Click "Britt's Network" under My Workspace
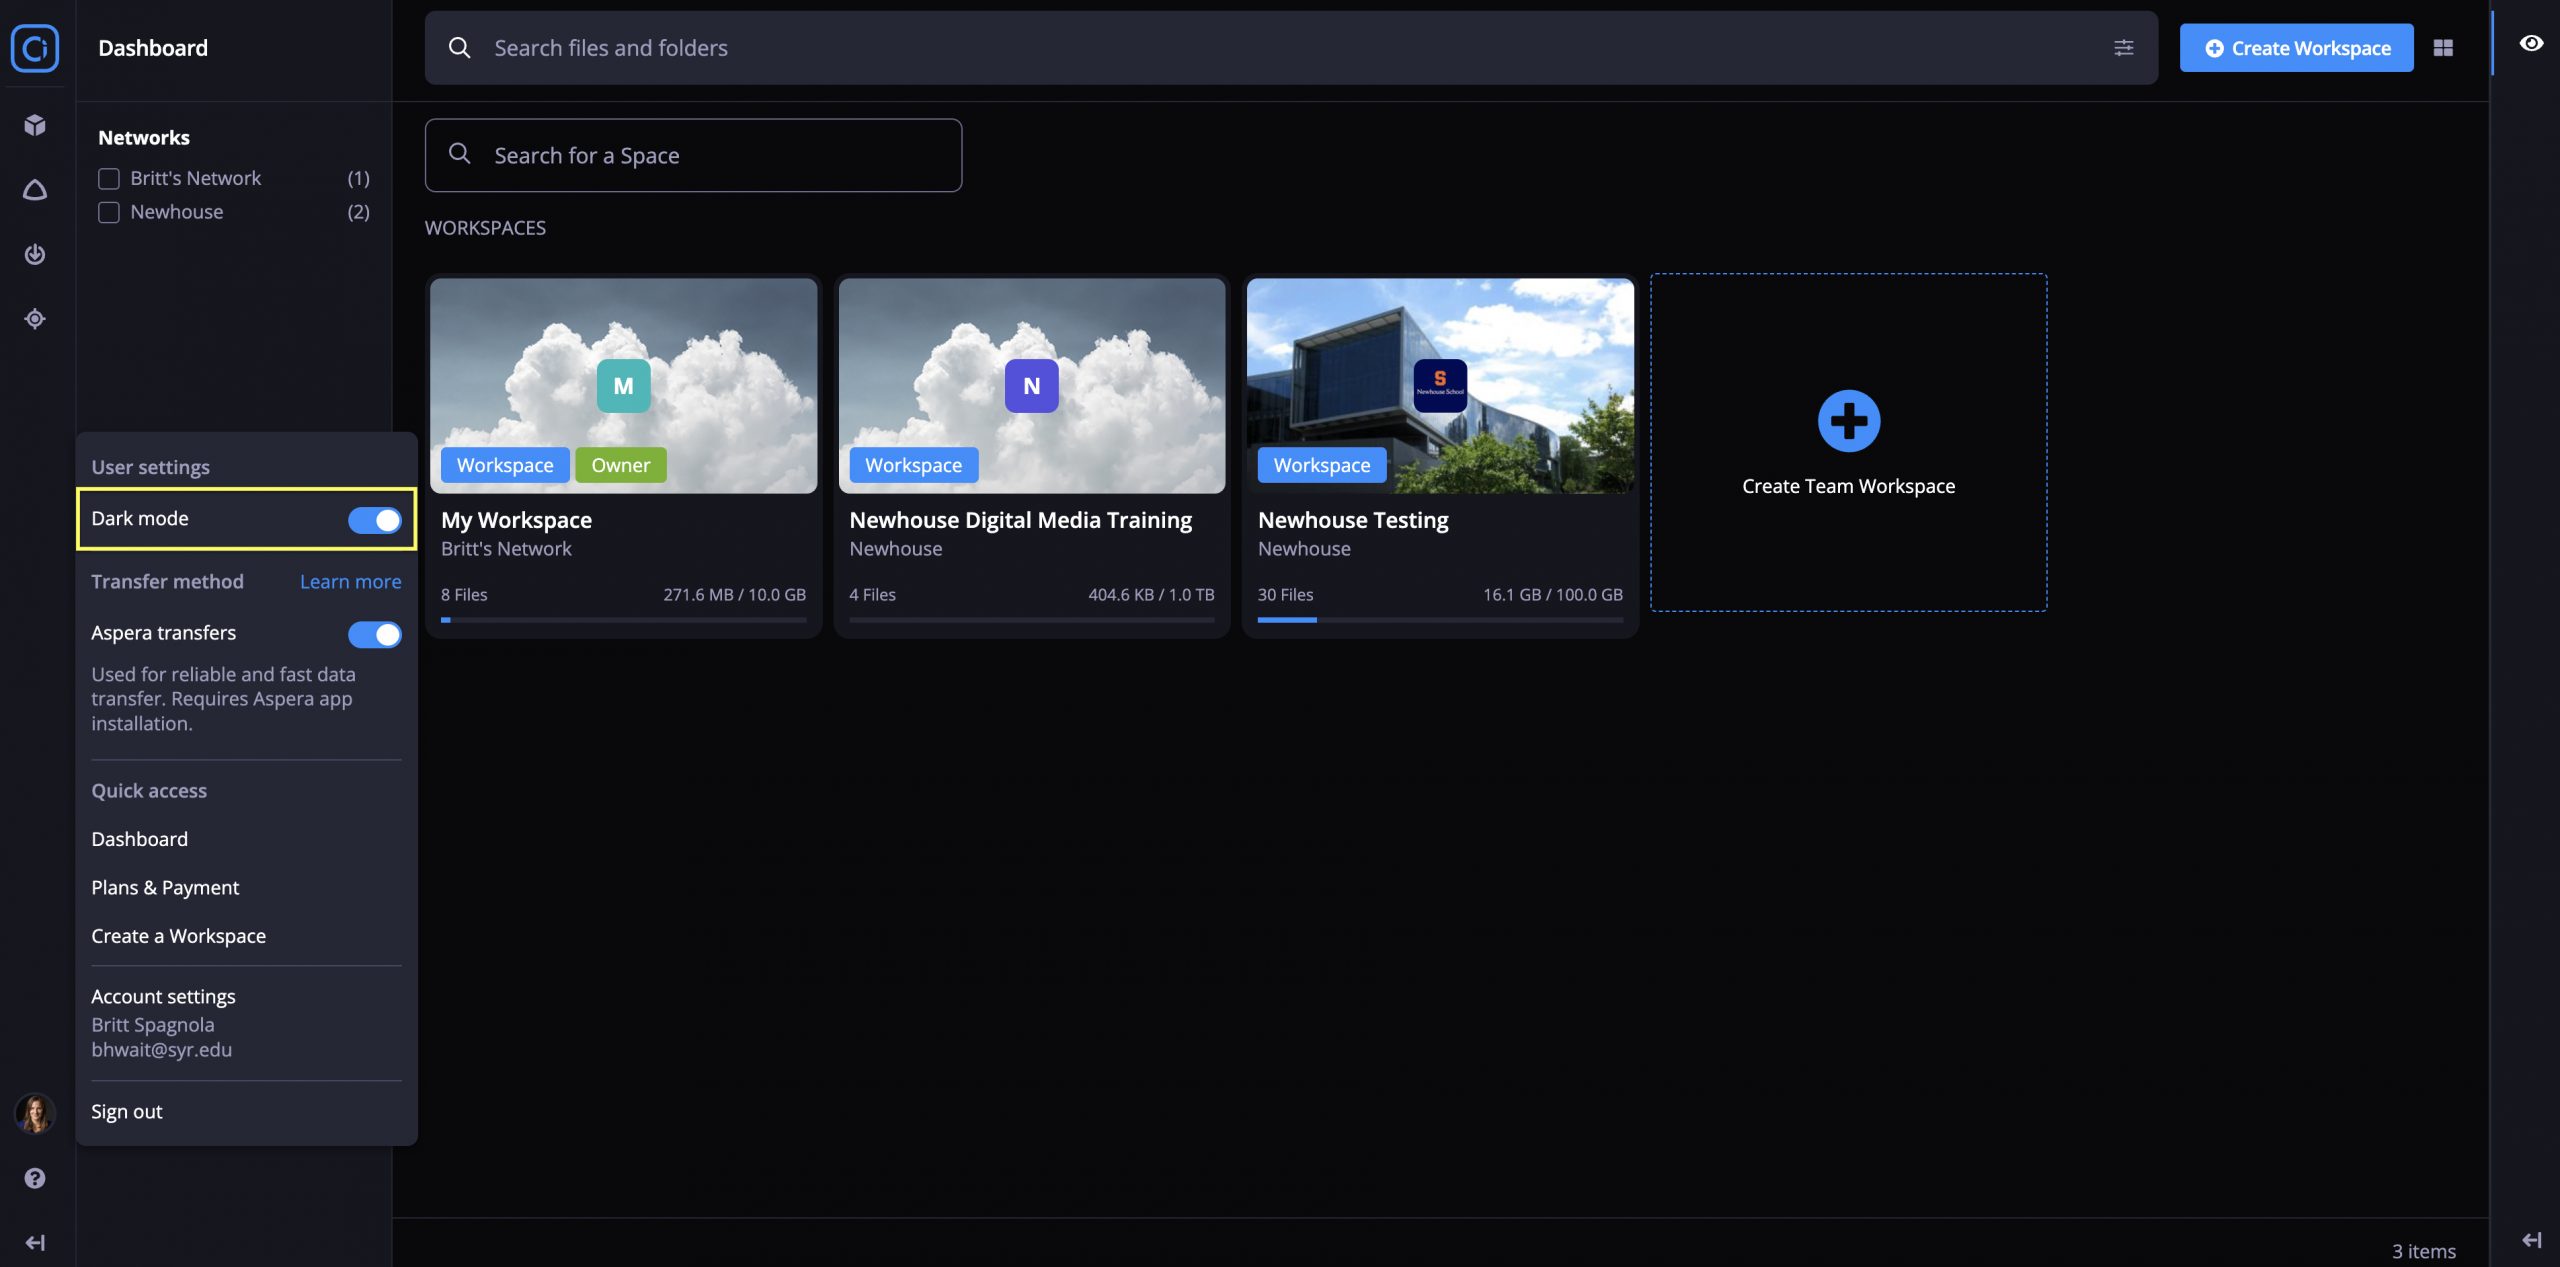This screenshot has height=1267, width=2560. [506, 549]
